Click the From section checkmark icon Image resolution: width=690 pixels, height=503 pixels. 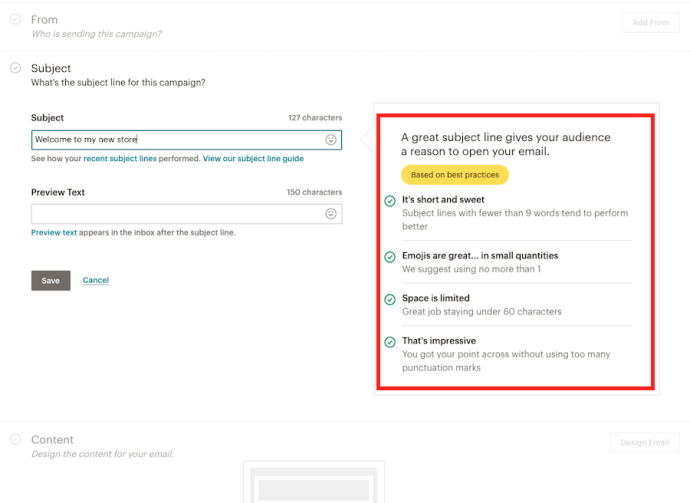(x=15, y=19)
